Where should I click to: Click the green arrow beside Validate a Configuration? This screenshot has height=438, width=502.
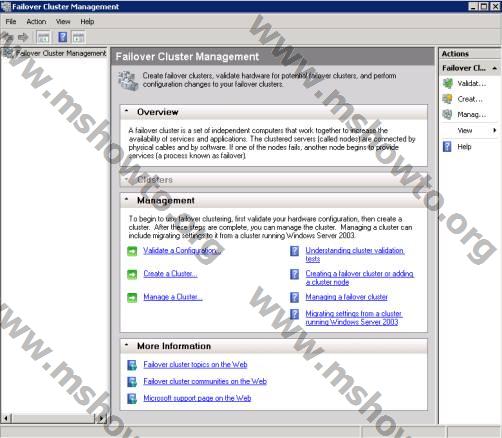[132, 251]
